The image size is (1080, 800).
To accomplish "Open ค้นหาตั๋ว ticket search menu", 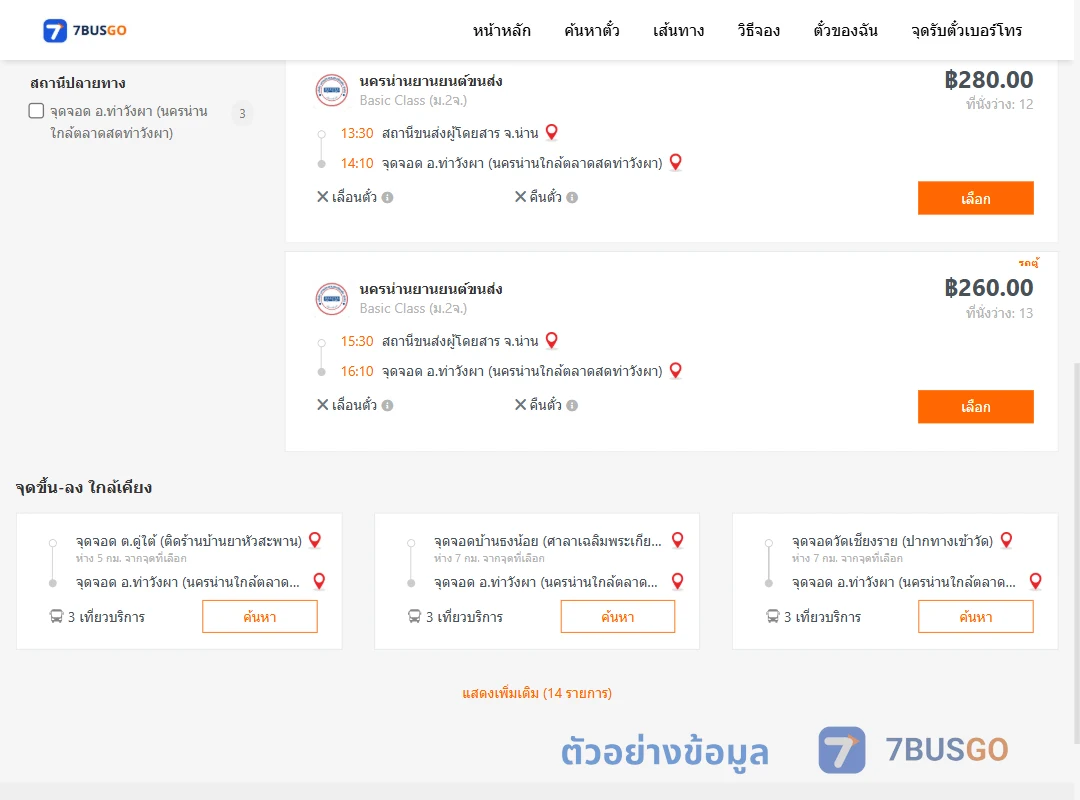I will click(x=592, y=30).
